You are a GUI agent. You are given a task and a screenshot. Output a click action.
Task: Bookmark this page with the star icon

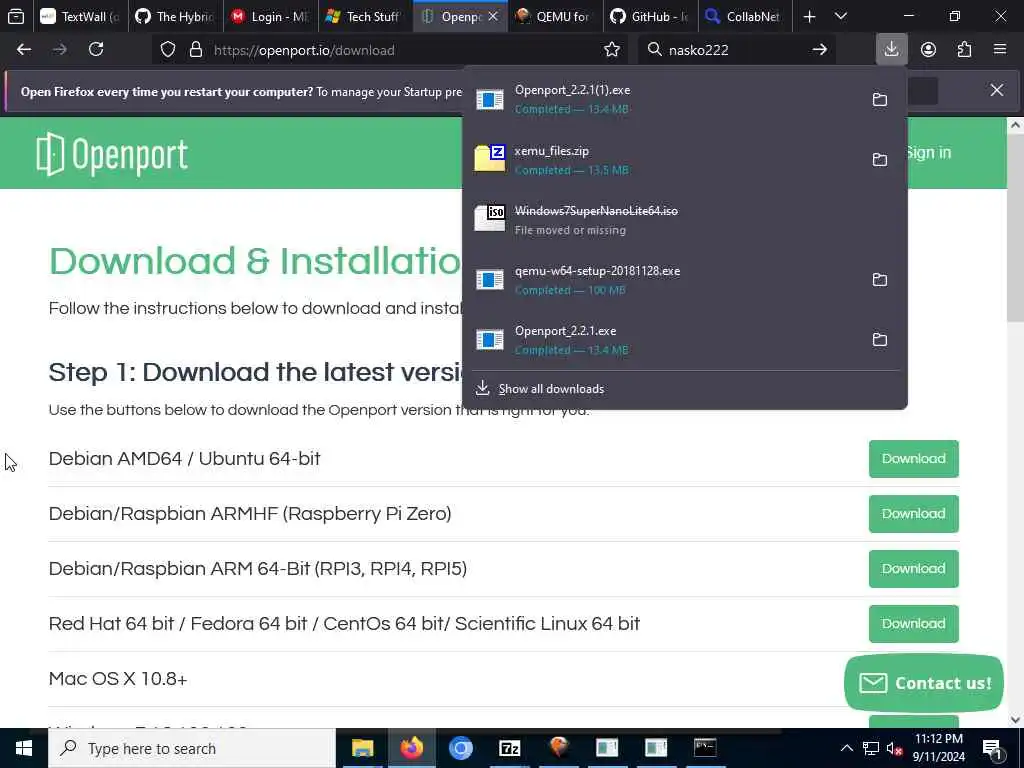point(612,50)
